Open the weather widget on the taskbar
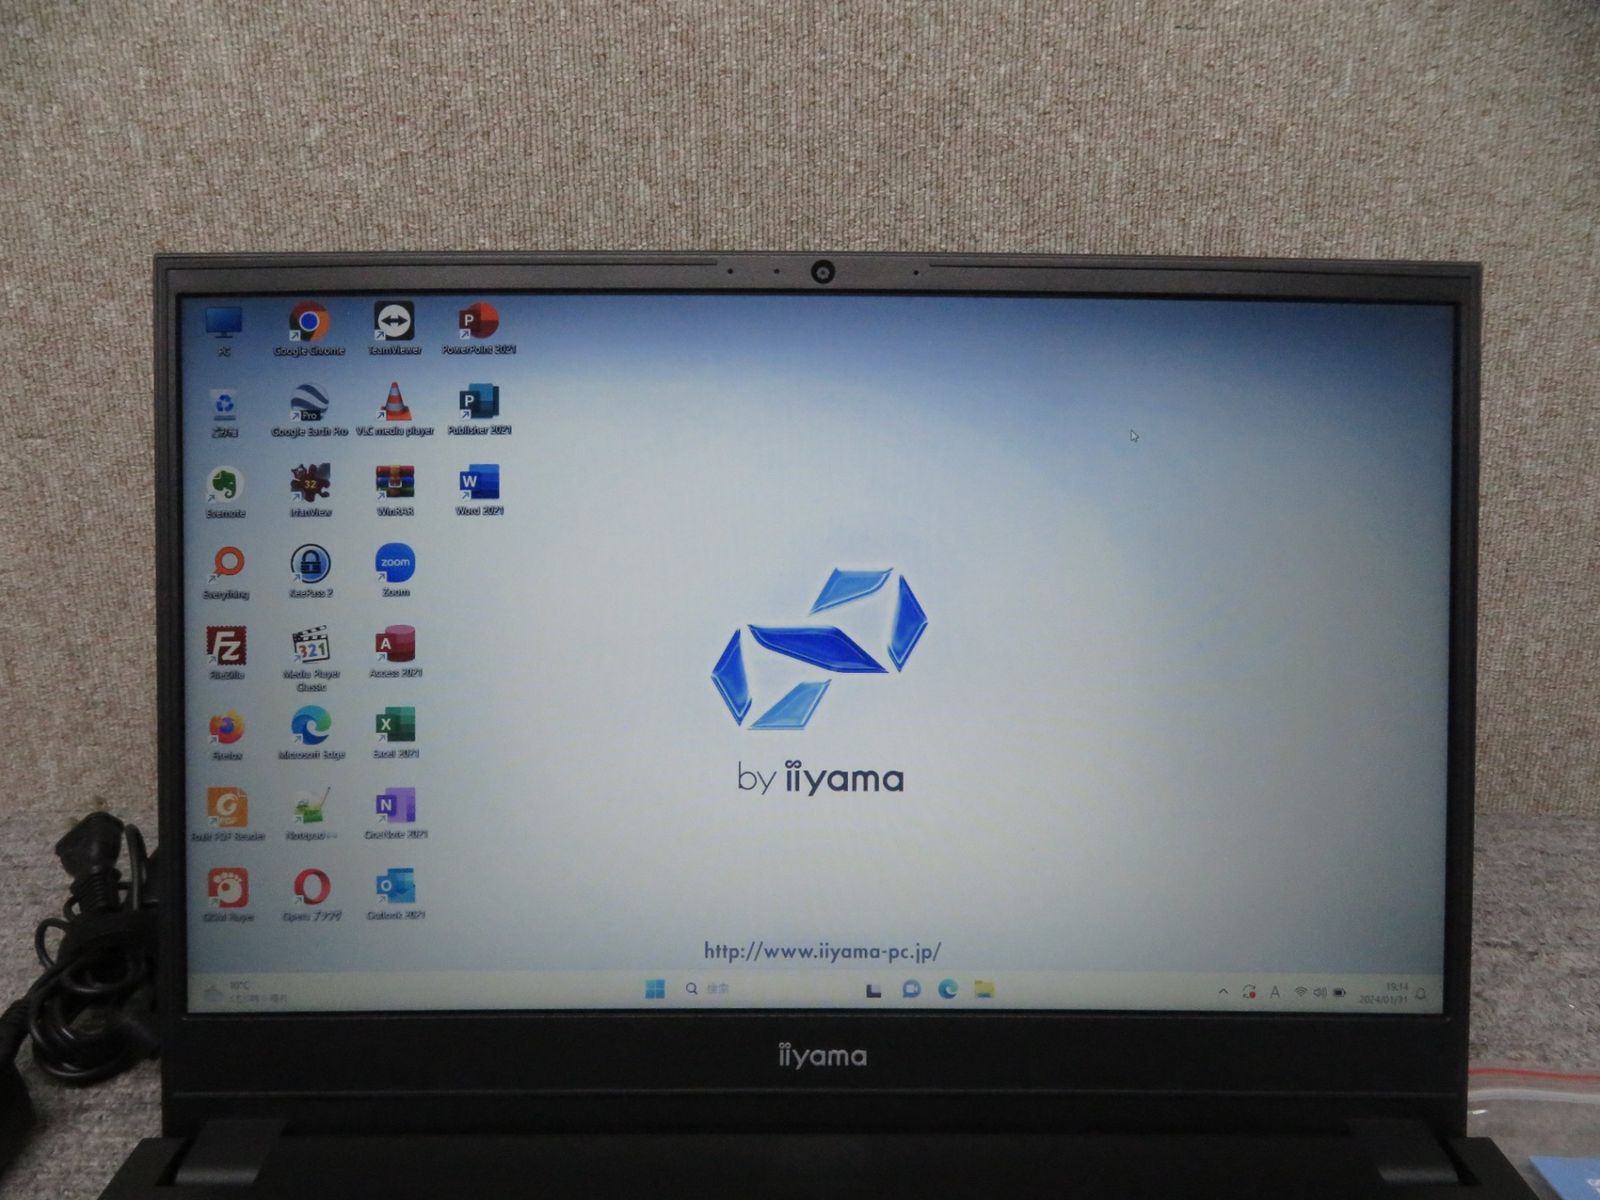This screenshot has height=1200, width=1600. tap(246, 992)
